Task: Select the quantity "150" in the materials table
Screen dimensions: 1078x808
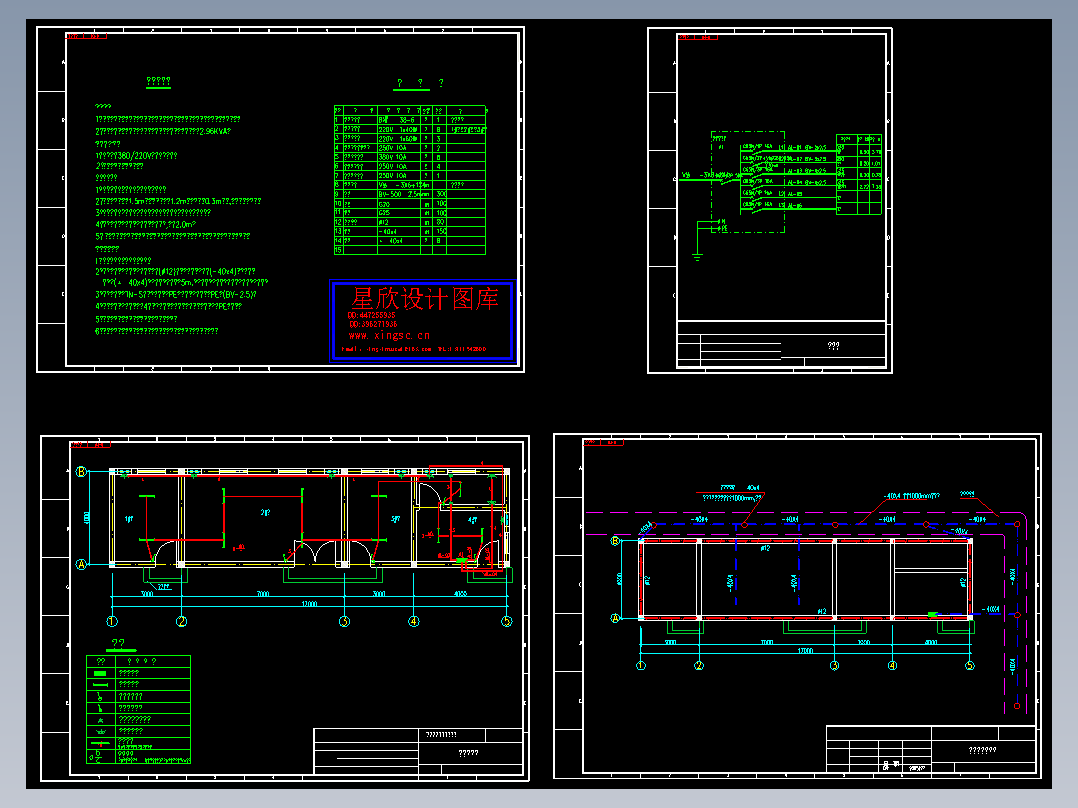Action: click(x=440, y=231)
